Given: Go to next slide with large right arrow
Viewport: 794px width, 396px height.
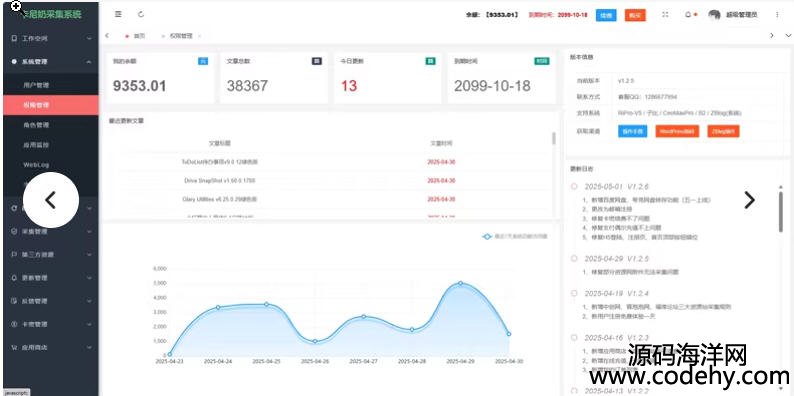Looking at the screenshot, I should coord(749,200).
